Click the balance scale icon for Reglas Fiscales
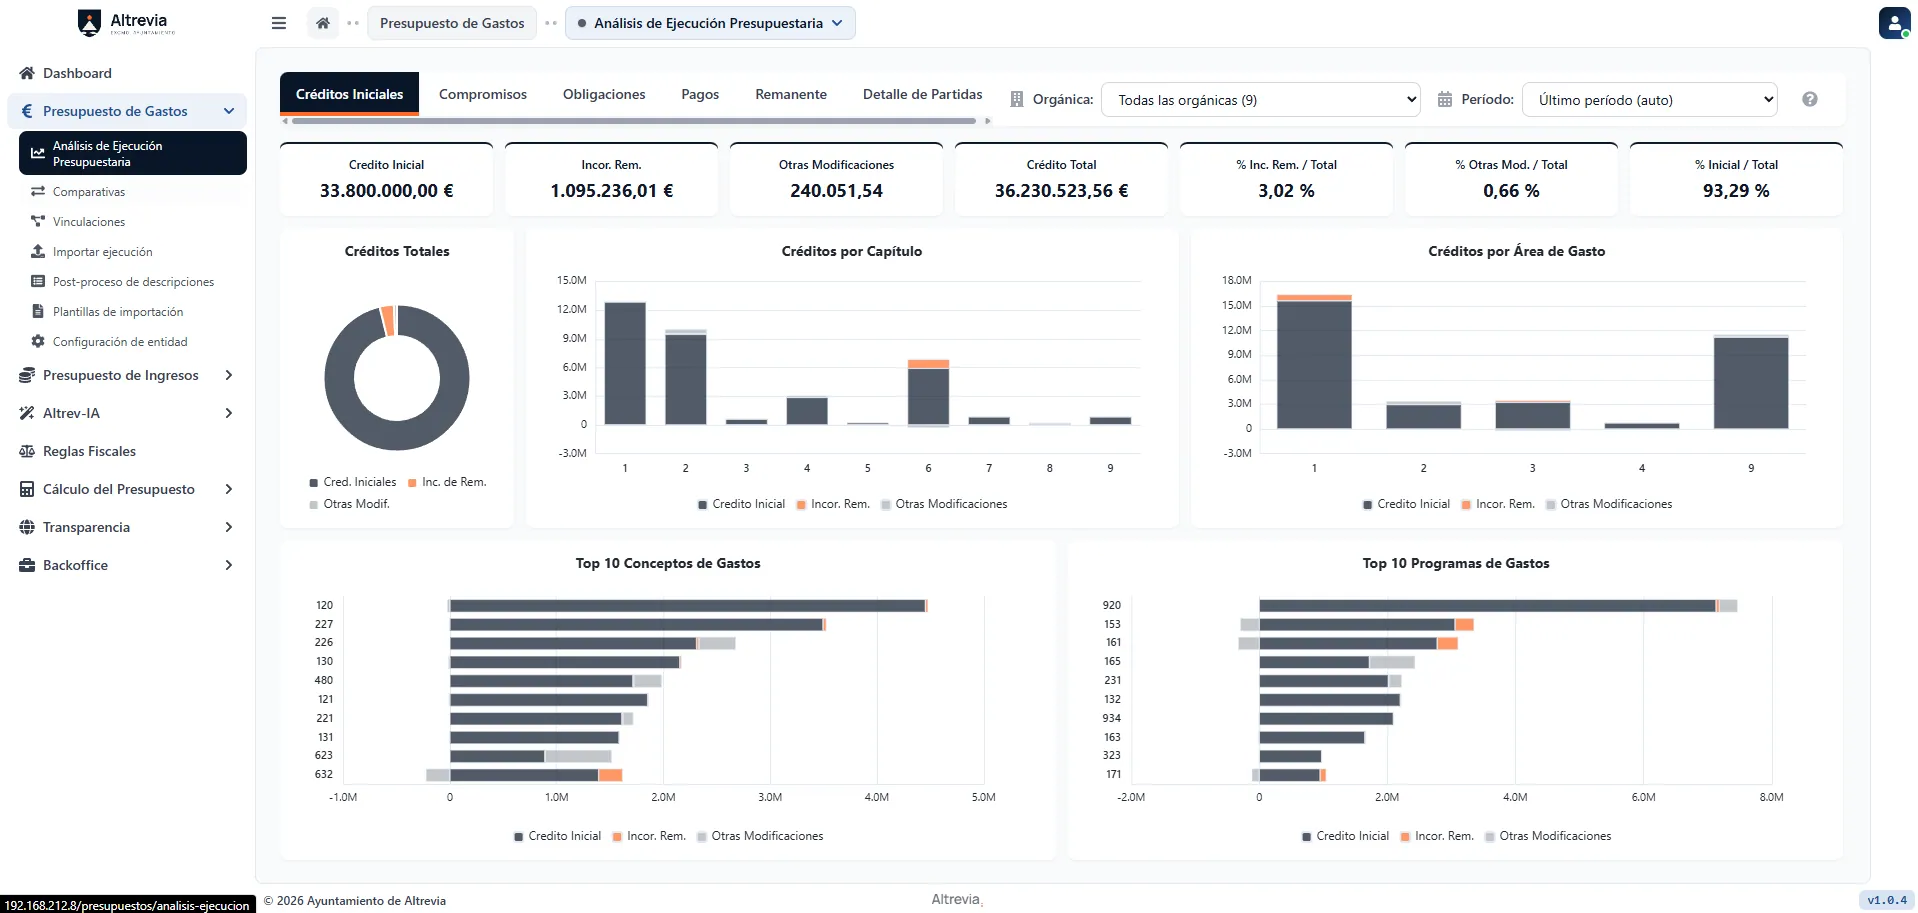Screen dimensions: 1918x913 click(27, 451)
